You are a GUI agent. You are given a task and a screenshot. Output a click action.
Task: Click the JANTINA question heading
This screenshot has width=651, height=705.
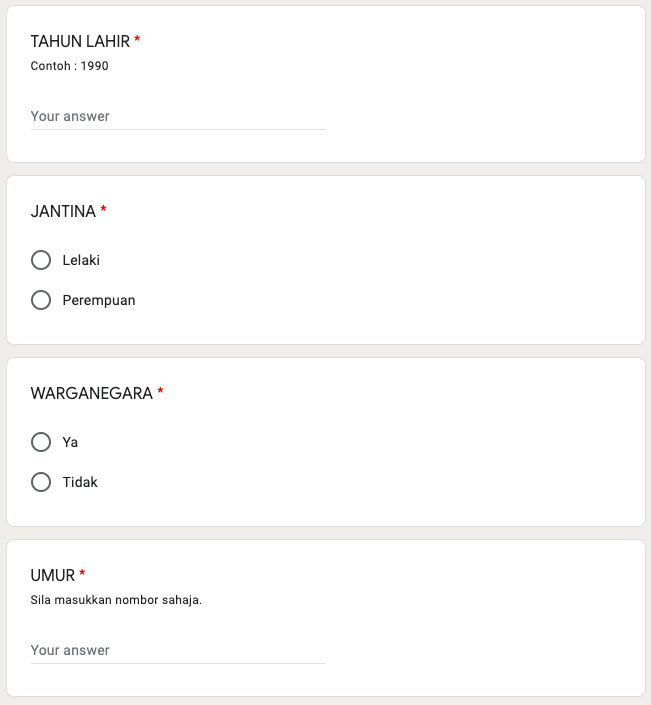63,211
